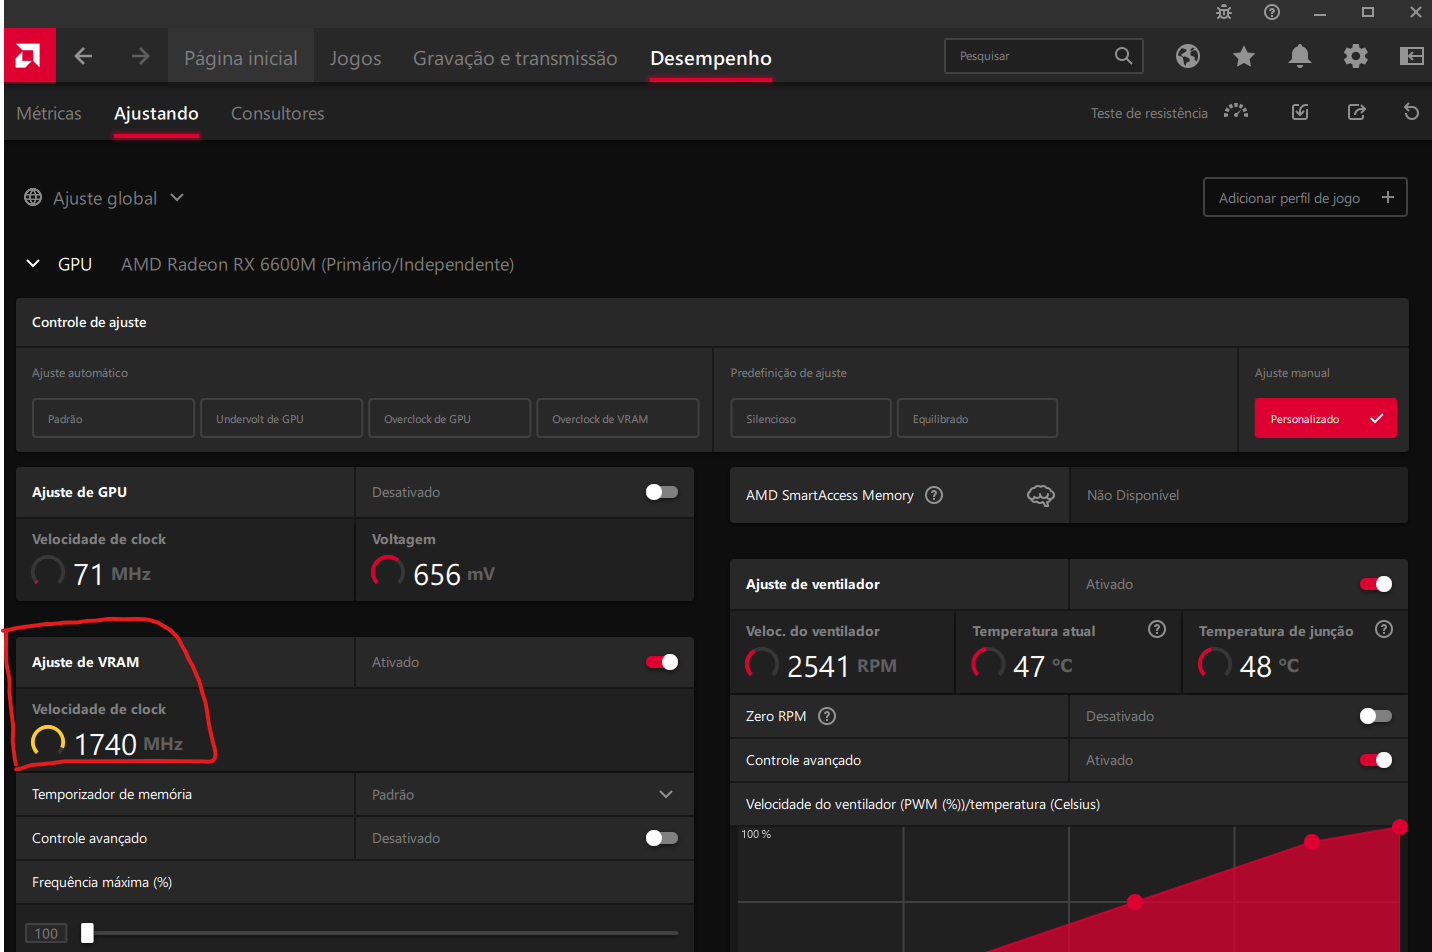Image resolution: width=1432 pixels, height=952 pixels.
Task: Click the middle fan curve point
Action: coord(1135,901)
